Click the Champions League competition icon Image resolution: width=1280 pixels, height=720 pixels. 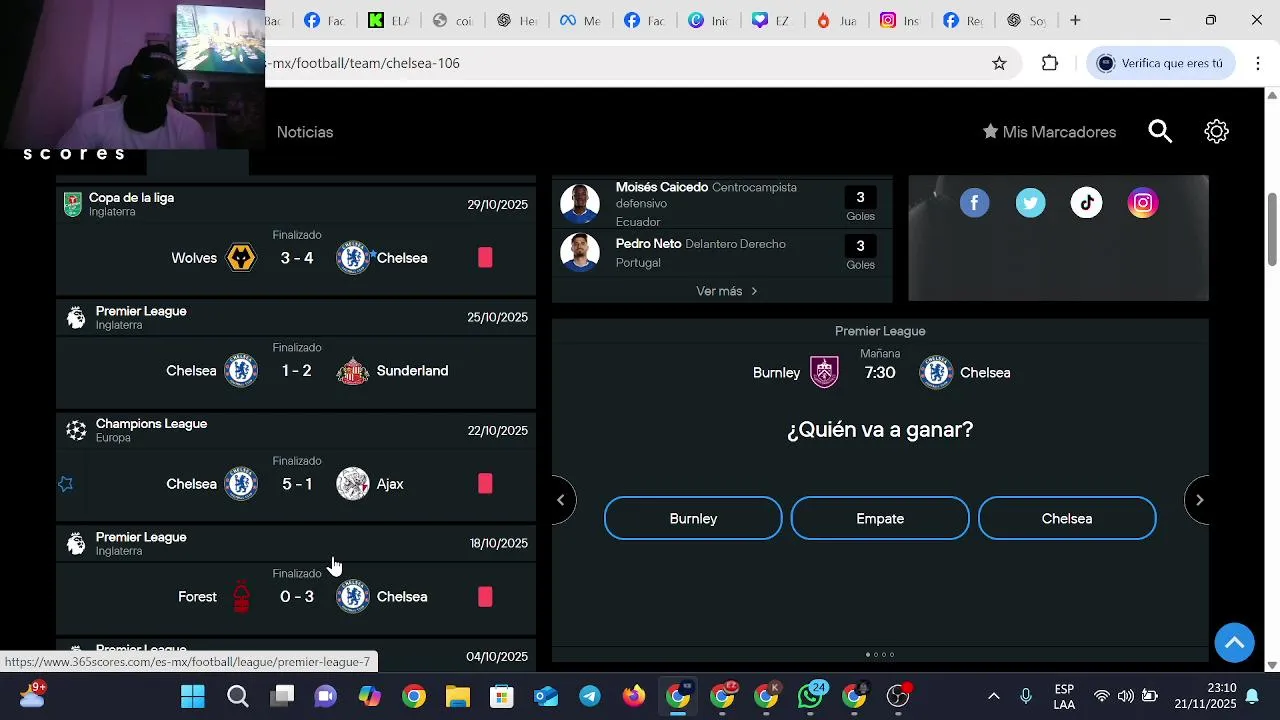(x=76, y=430)
